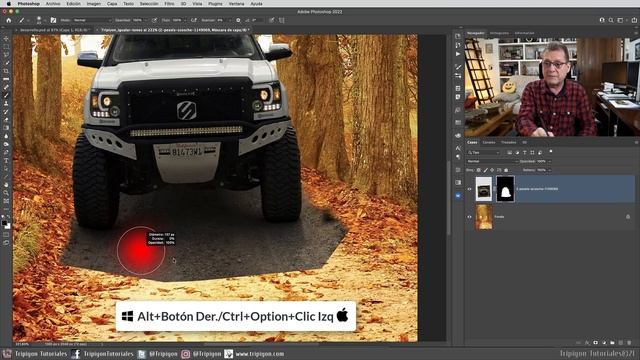This screenshot has height=360, width=640.
Task: Open the Capa menu
Action: pyautogui.click(x=112, y=4)
